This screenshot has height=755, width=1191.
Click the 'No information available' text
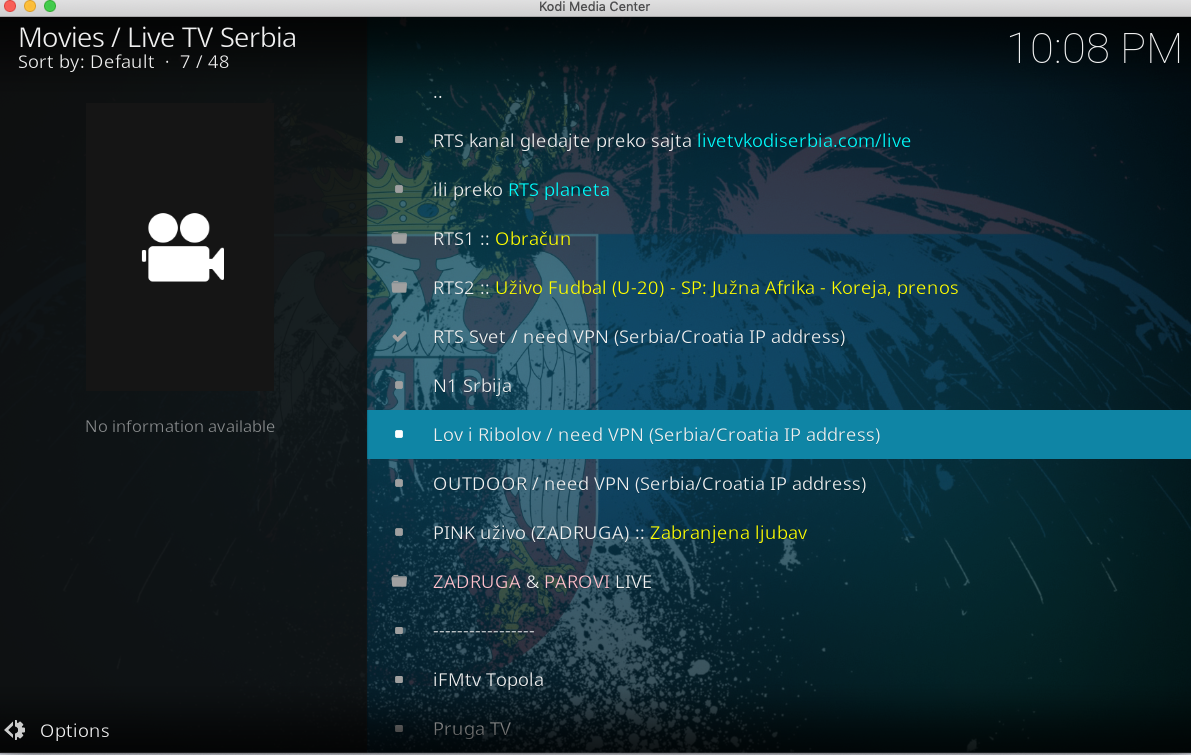pos(180,426)
